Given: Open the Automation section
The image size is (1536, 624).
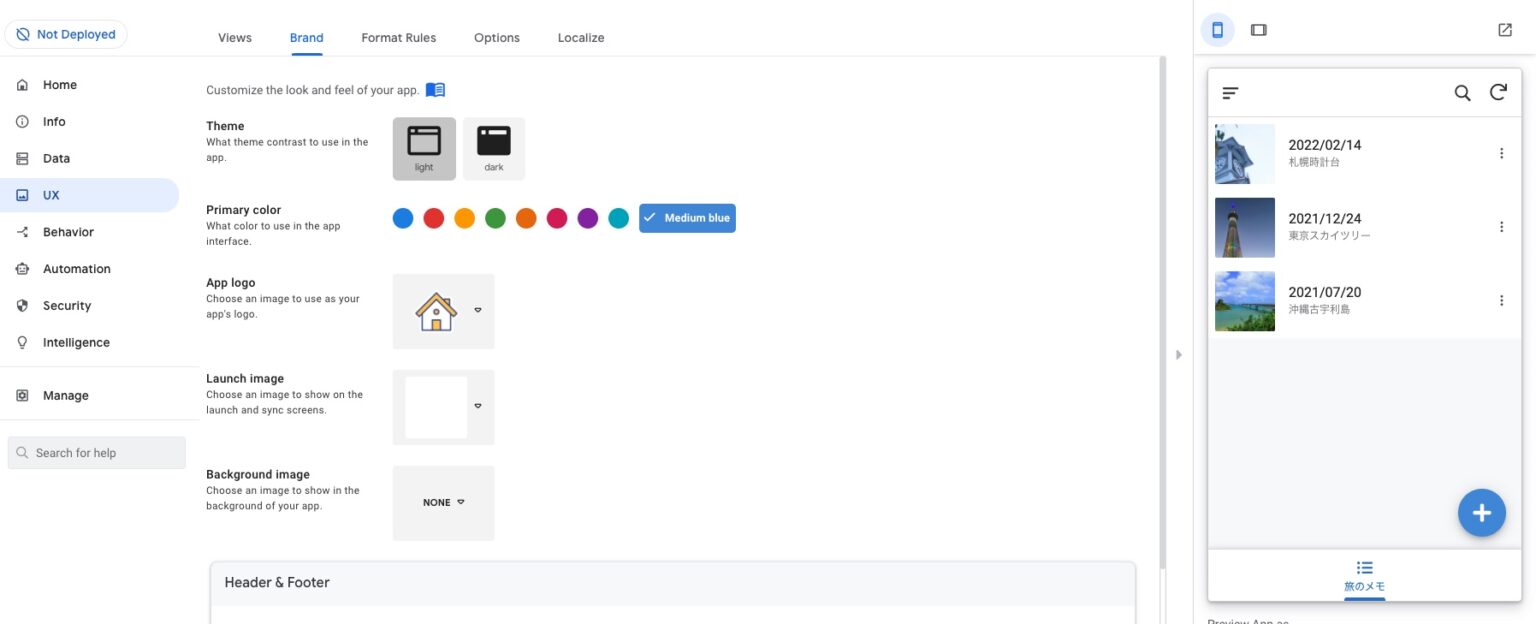Looking at the screenshot, I should pos(75,268).
